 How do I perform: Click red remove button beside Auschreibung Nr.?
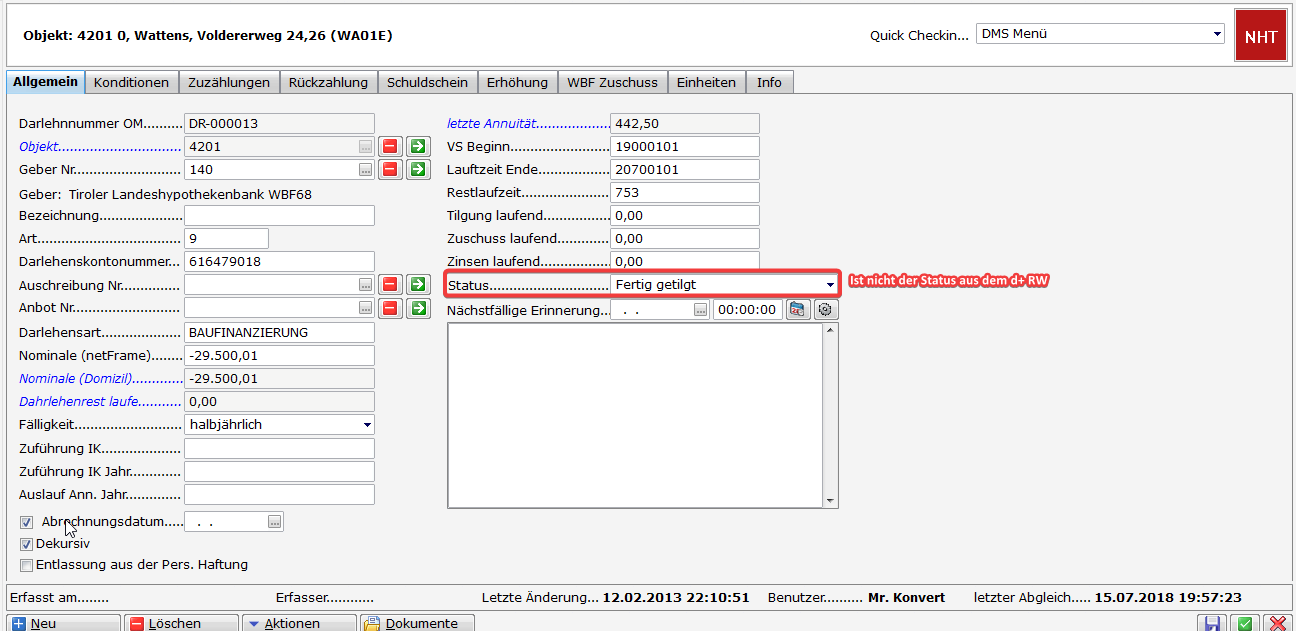click(390, 285)
